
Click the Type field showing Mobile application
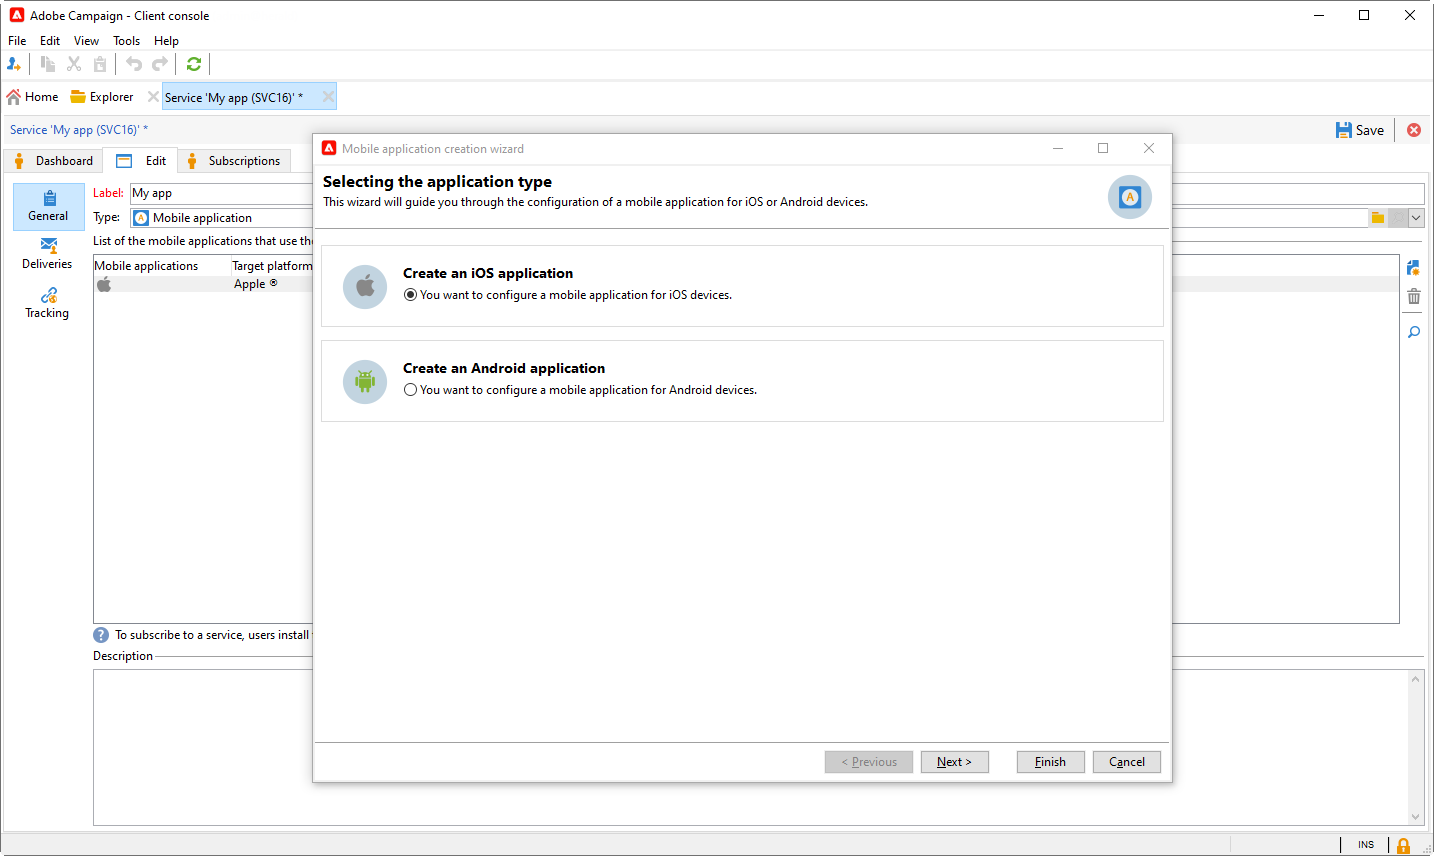(x=750, y=218)
